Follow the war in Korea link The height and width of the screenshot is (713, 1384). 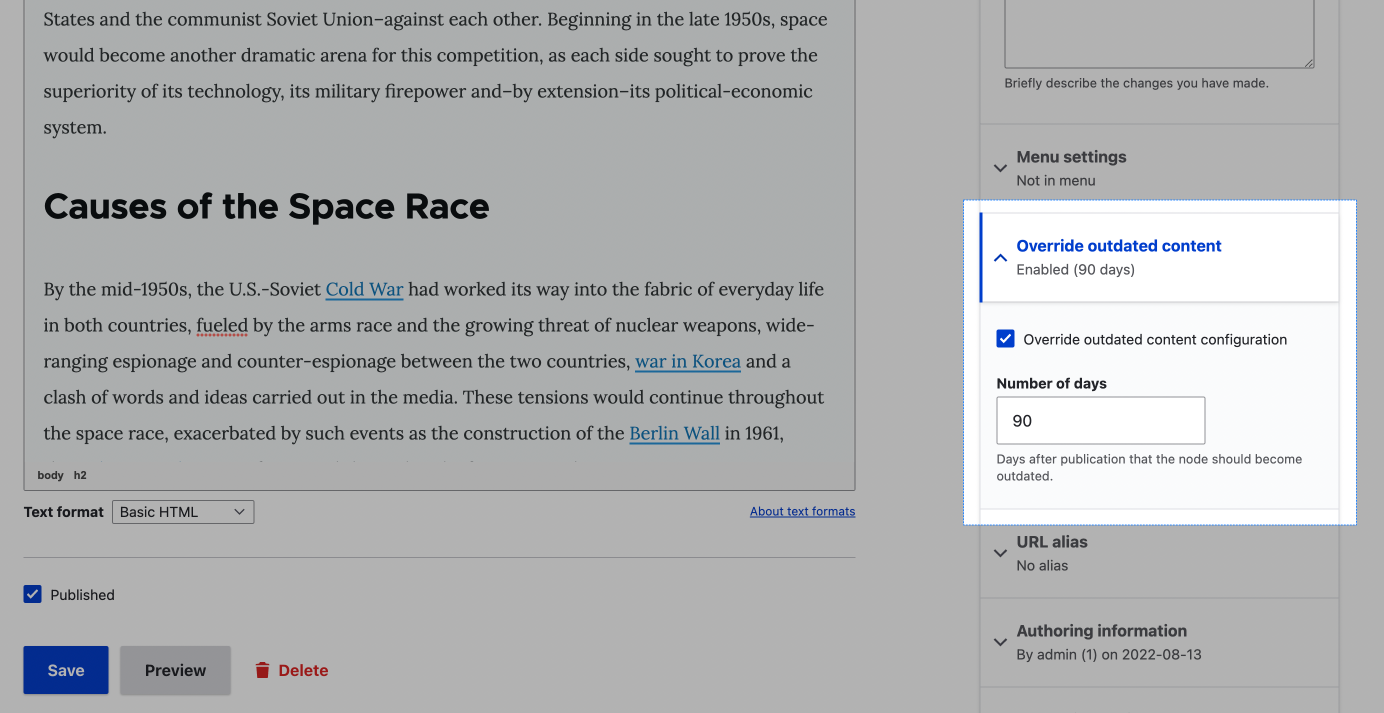pyautogui.click(x=688, y=362)
